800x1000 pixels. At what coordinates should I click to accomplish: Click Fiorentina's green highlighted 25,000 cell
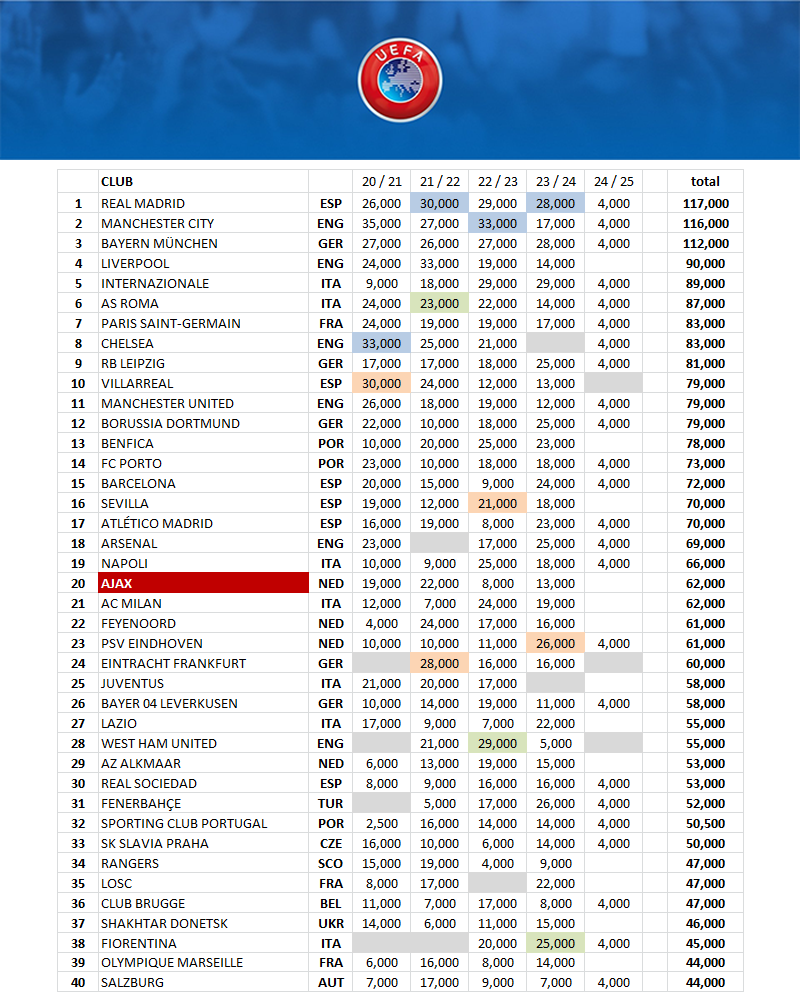pyautogui.click(x=556, y=944)
